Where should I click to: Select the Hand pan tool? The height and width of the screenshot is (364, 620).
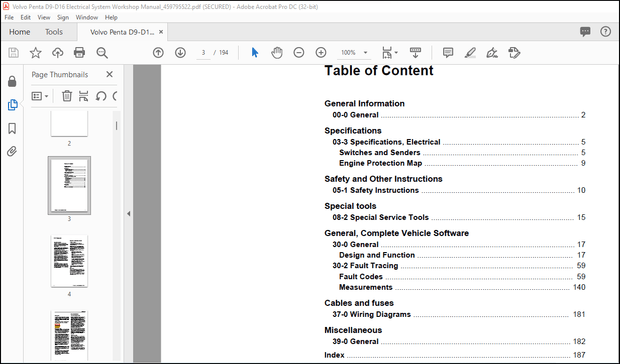(277, 53)
